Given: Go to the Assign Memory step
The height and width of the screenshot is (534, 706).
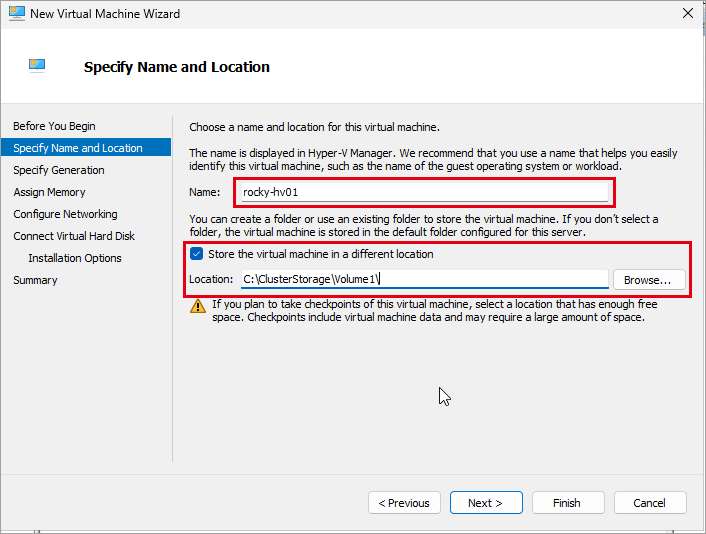Looking at the screenshot, I should [x=49, y=192].
